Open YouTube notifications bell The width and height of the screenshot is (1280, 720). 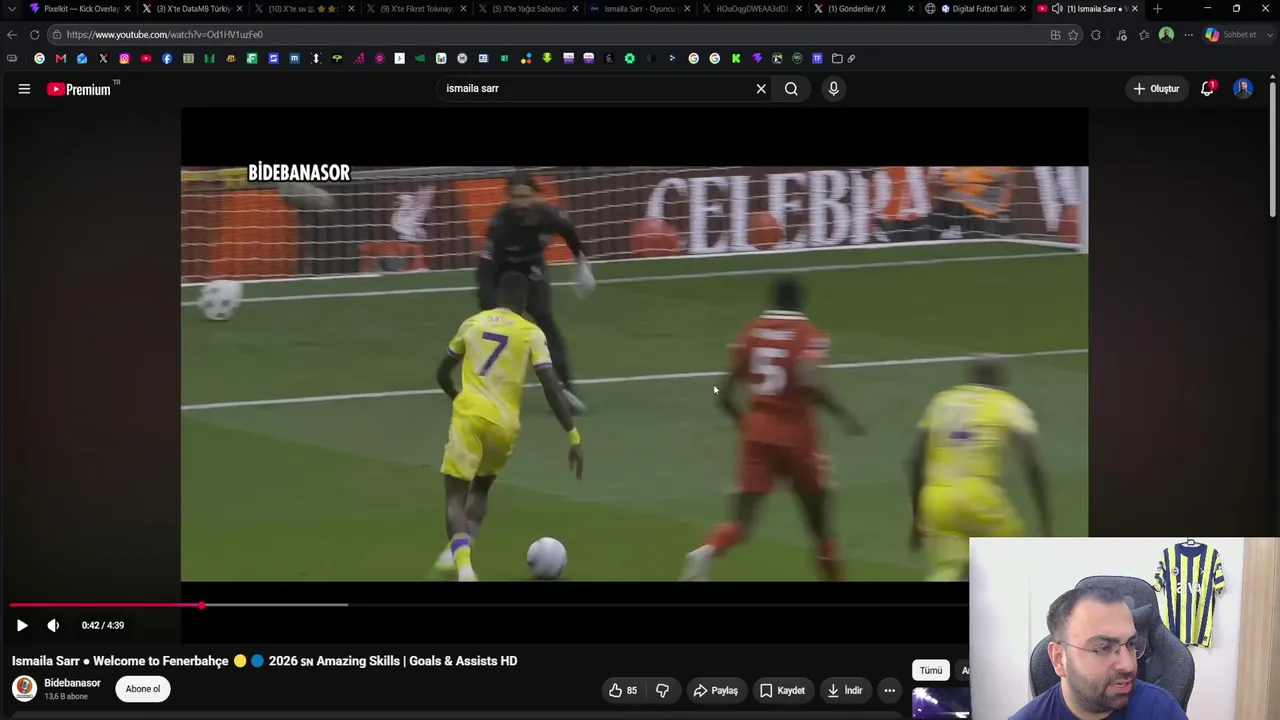(x=1207, y=89)
